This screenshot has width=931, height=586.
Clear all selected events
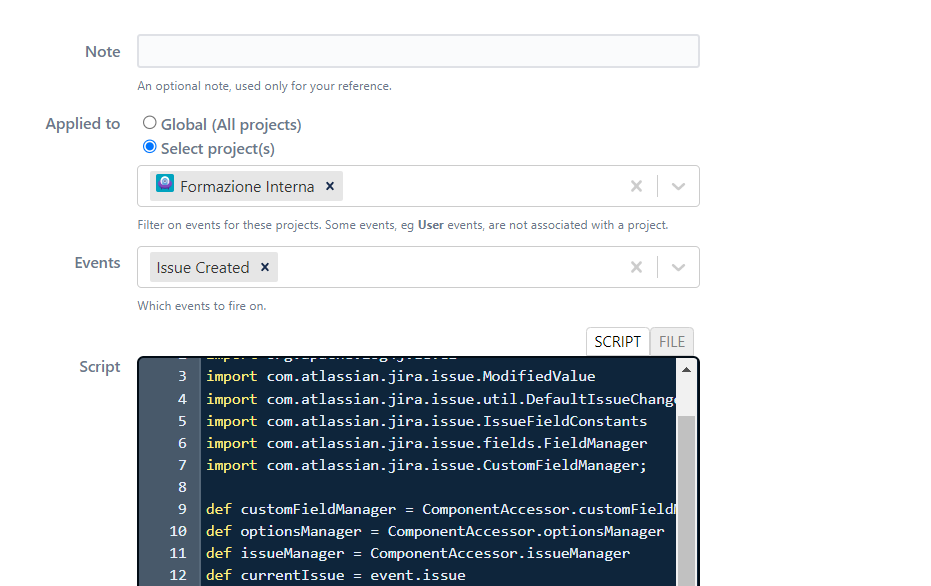[636, 267]
